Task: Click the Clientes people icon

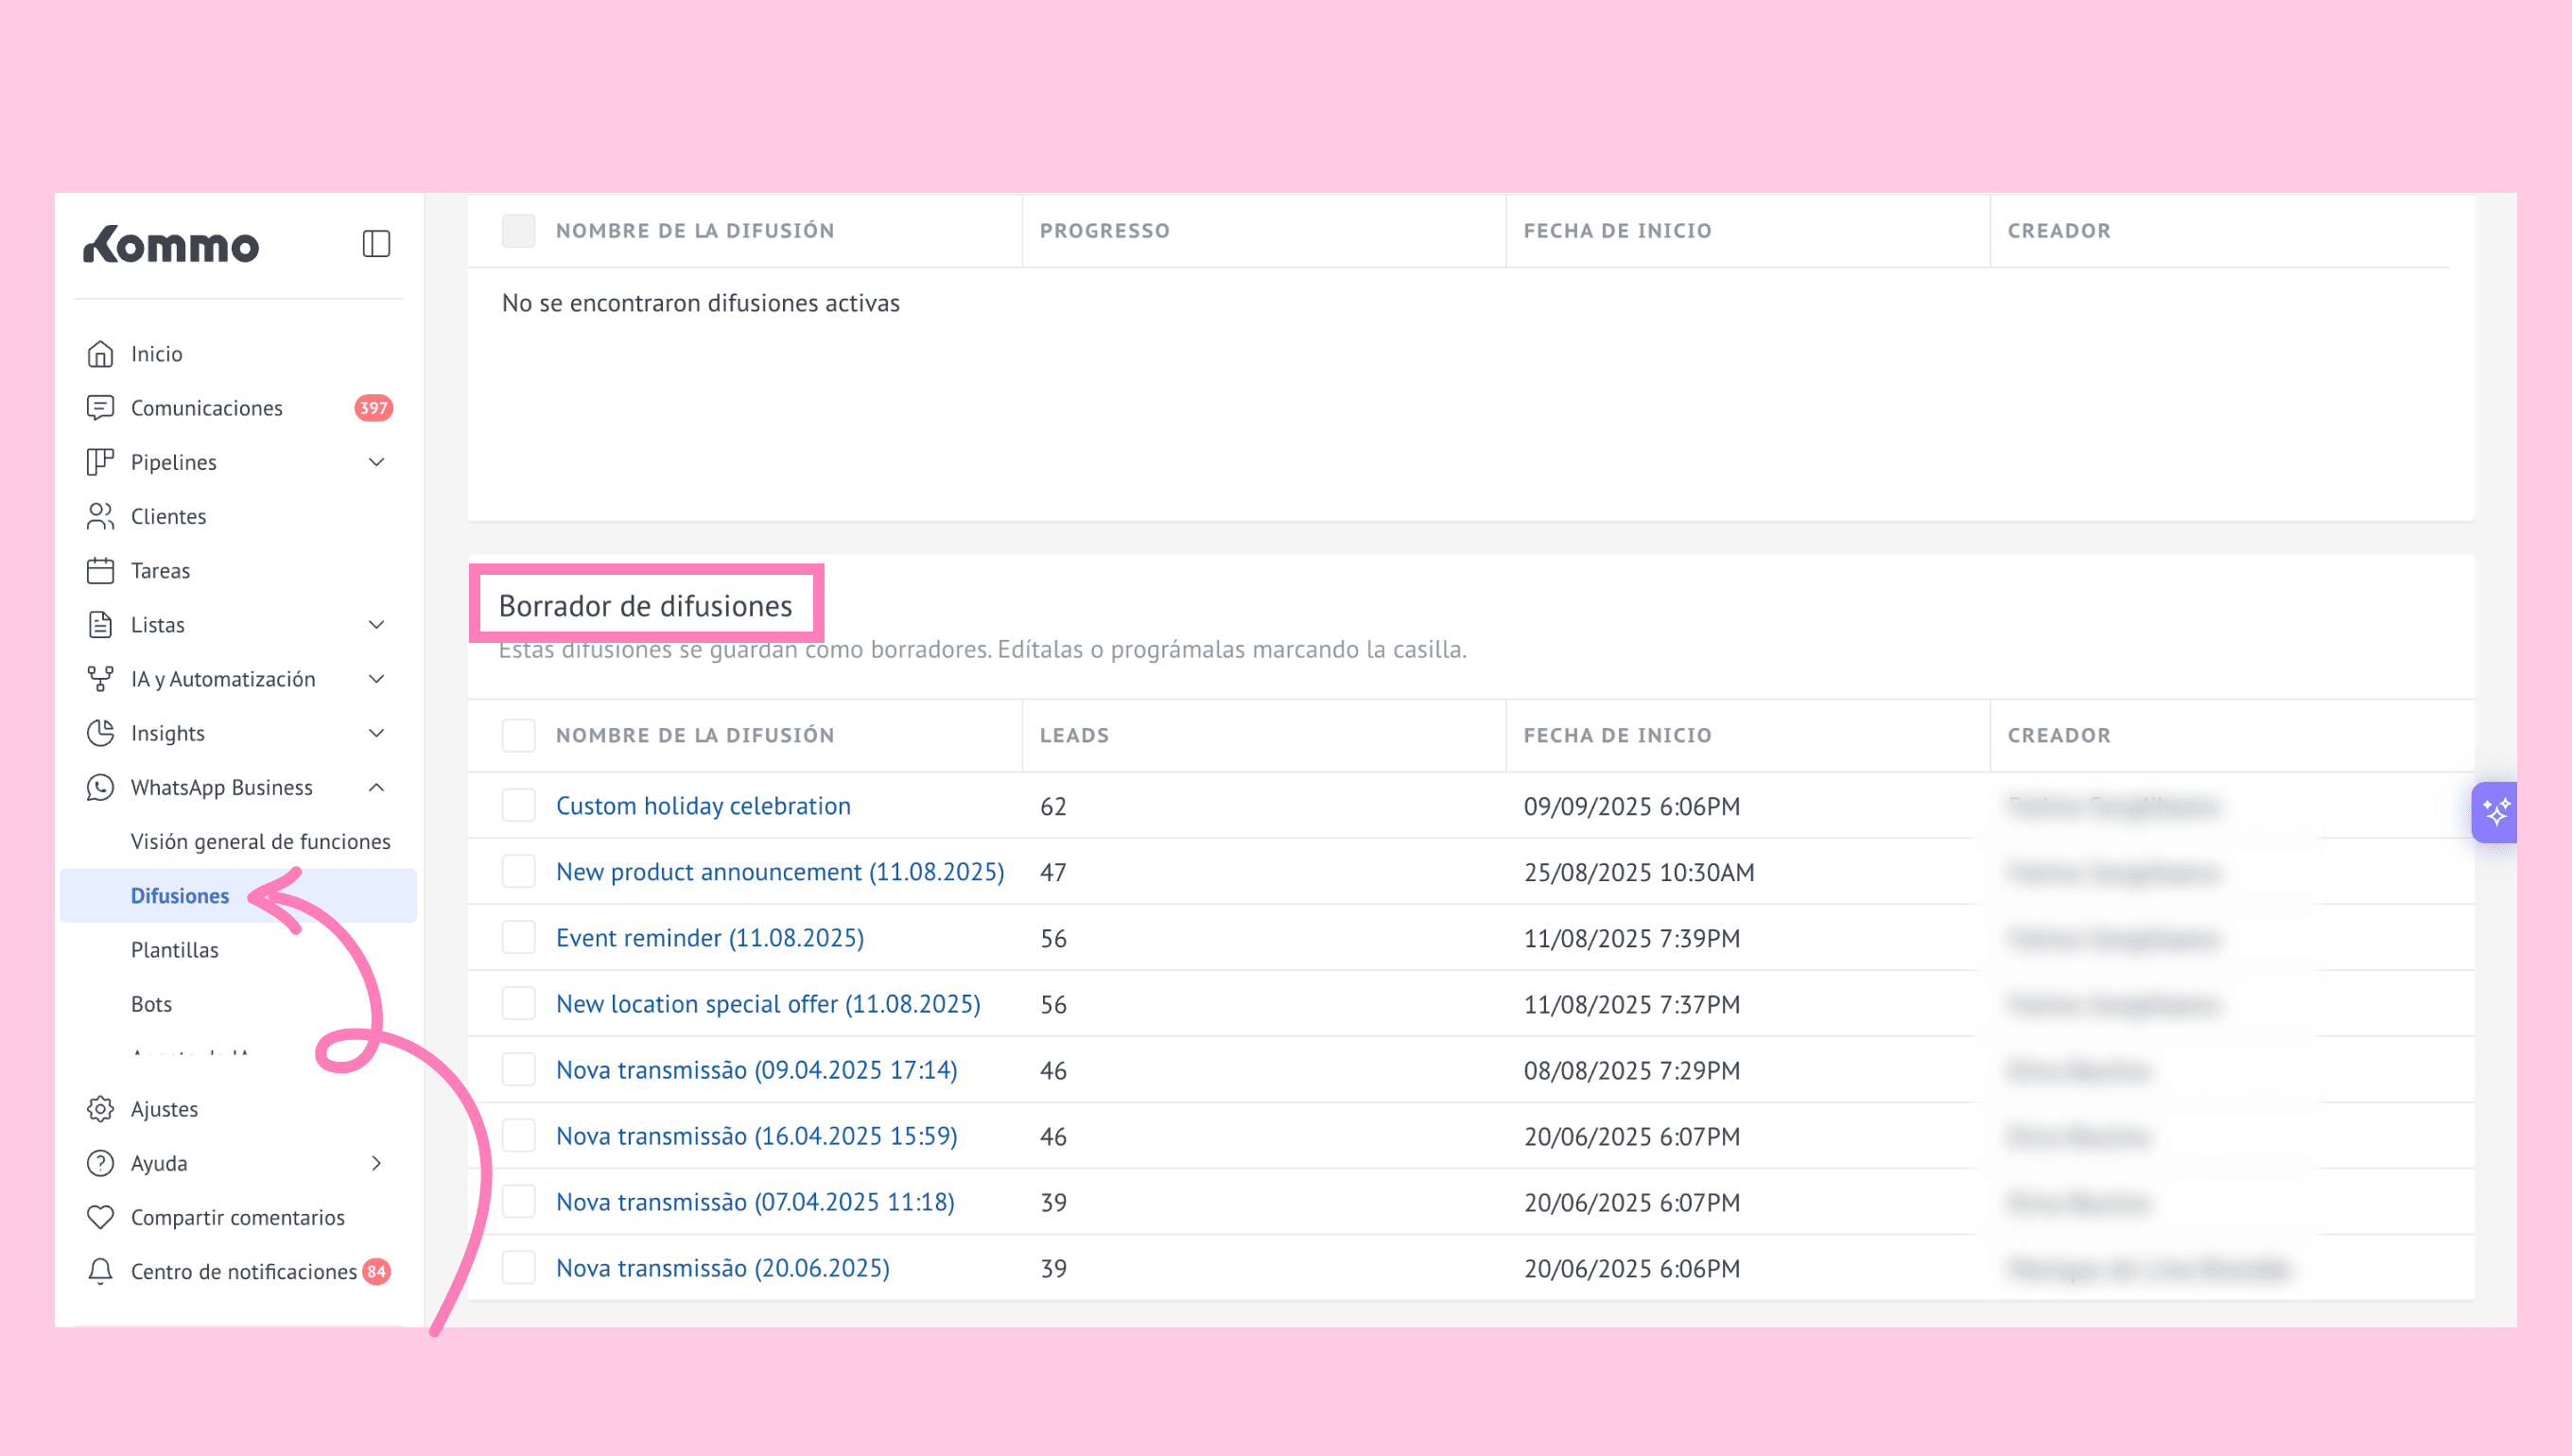Action: point(100,516)
